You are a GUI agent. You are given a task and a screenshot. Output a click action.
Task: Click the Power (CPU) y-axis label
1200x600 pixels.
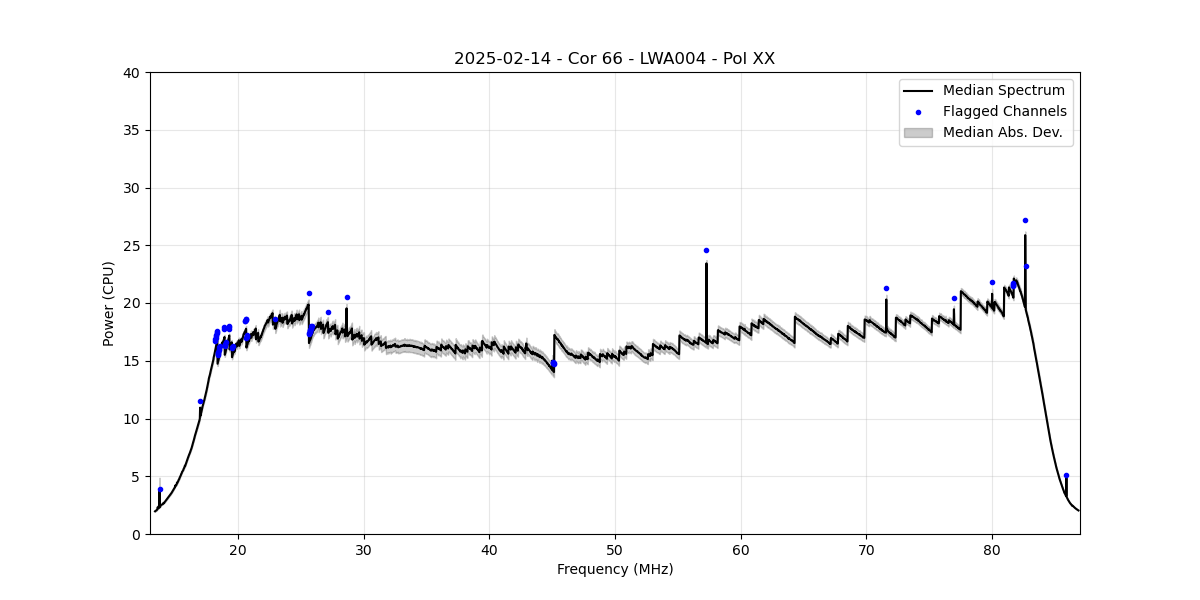pyautogui.click(x=109, y=303)
